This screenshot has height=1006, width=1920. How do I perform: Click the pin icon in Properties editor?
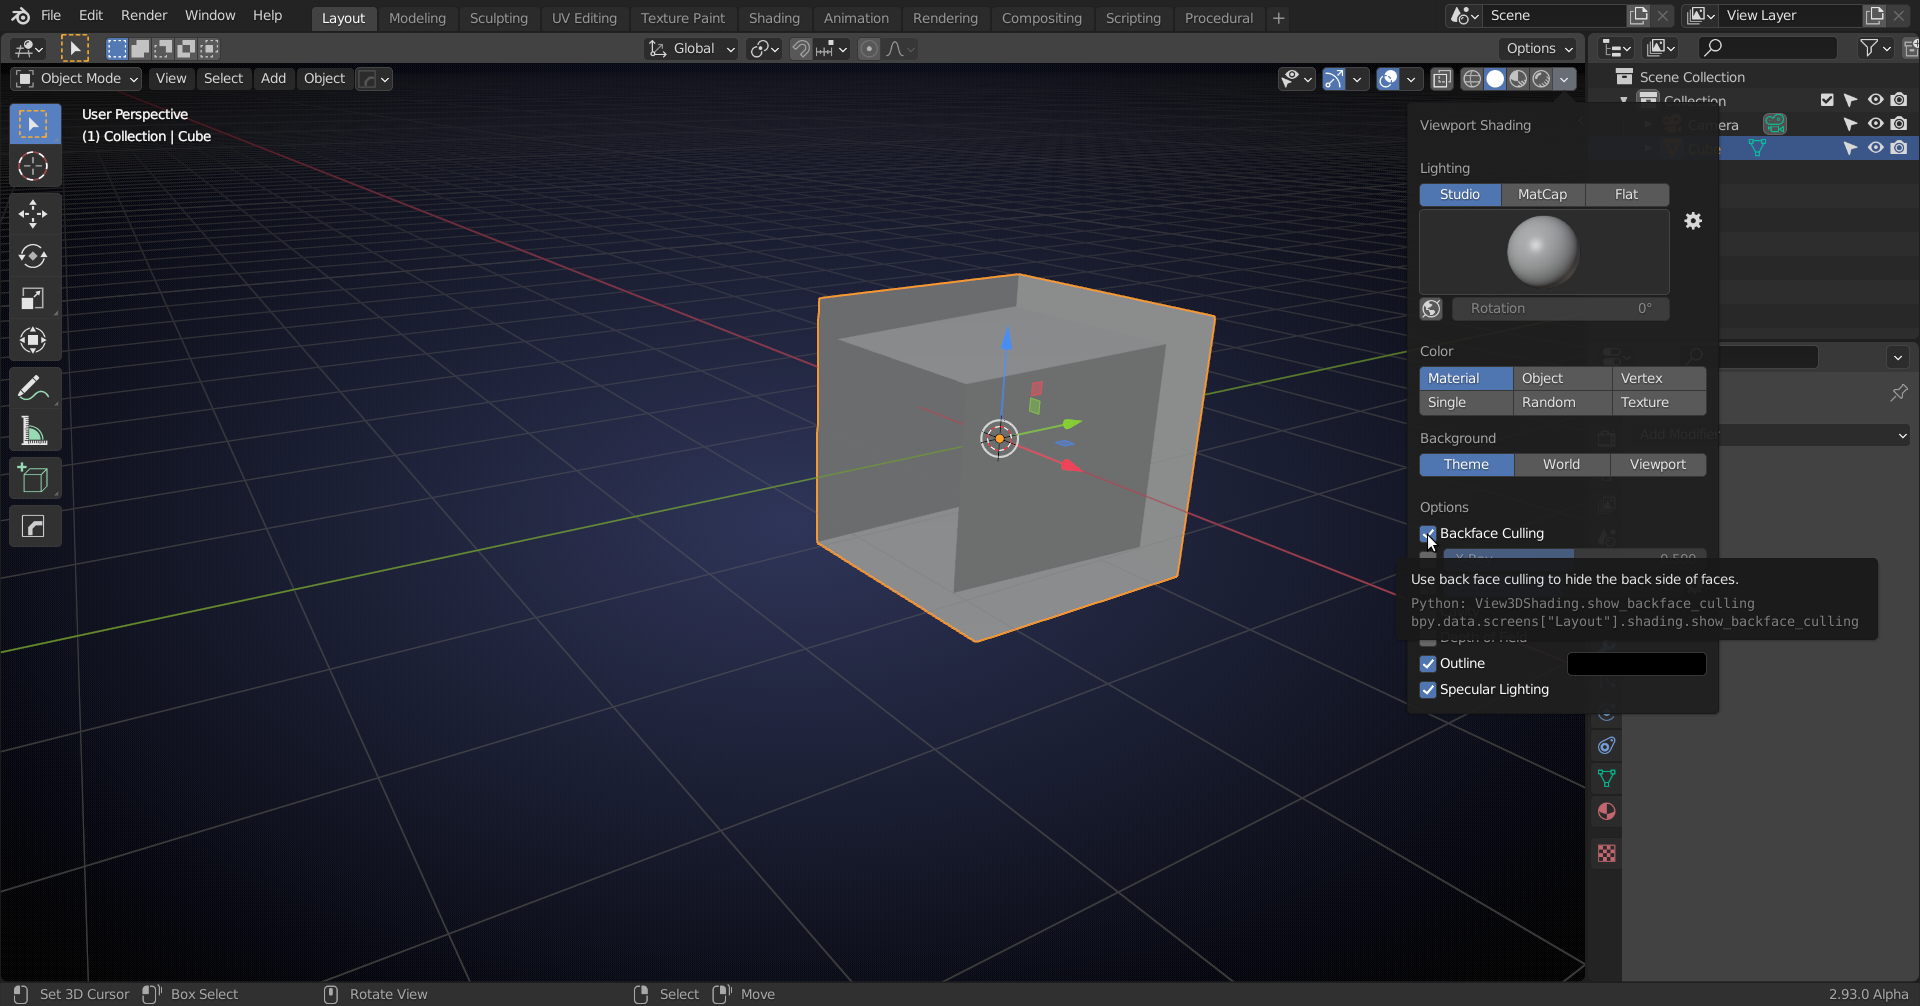[1899, 393]
